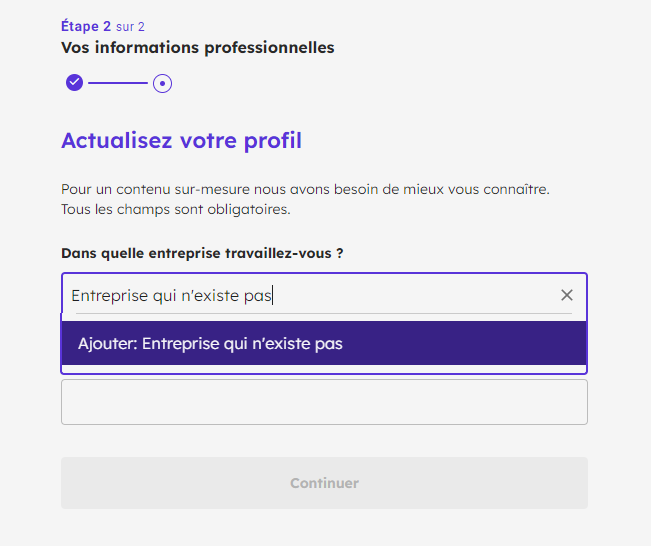Click the completed step one checkmark icon
This screenshot has width=651, height=546.
pyautogui.click(x=74, y=82)
